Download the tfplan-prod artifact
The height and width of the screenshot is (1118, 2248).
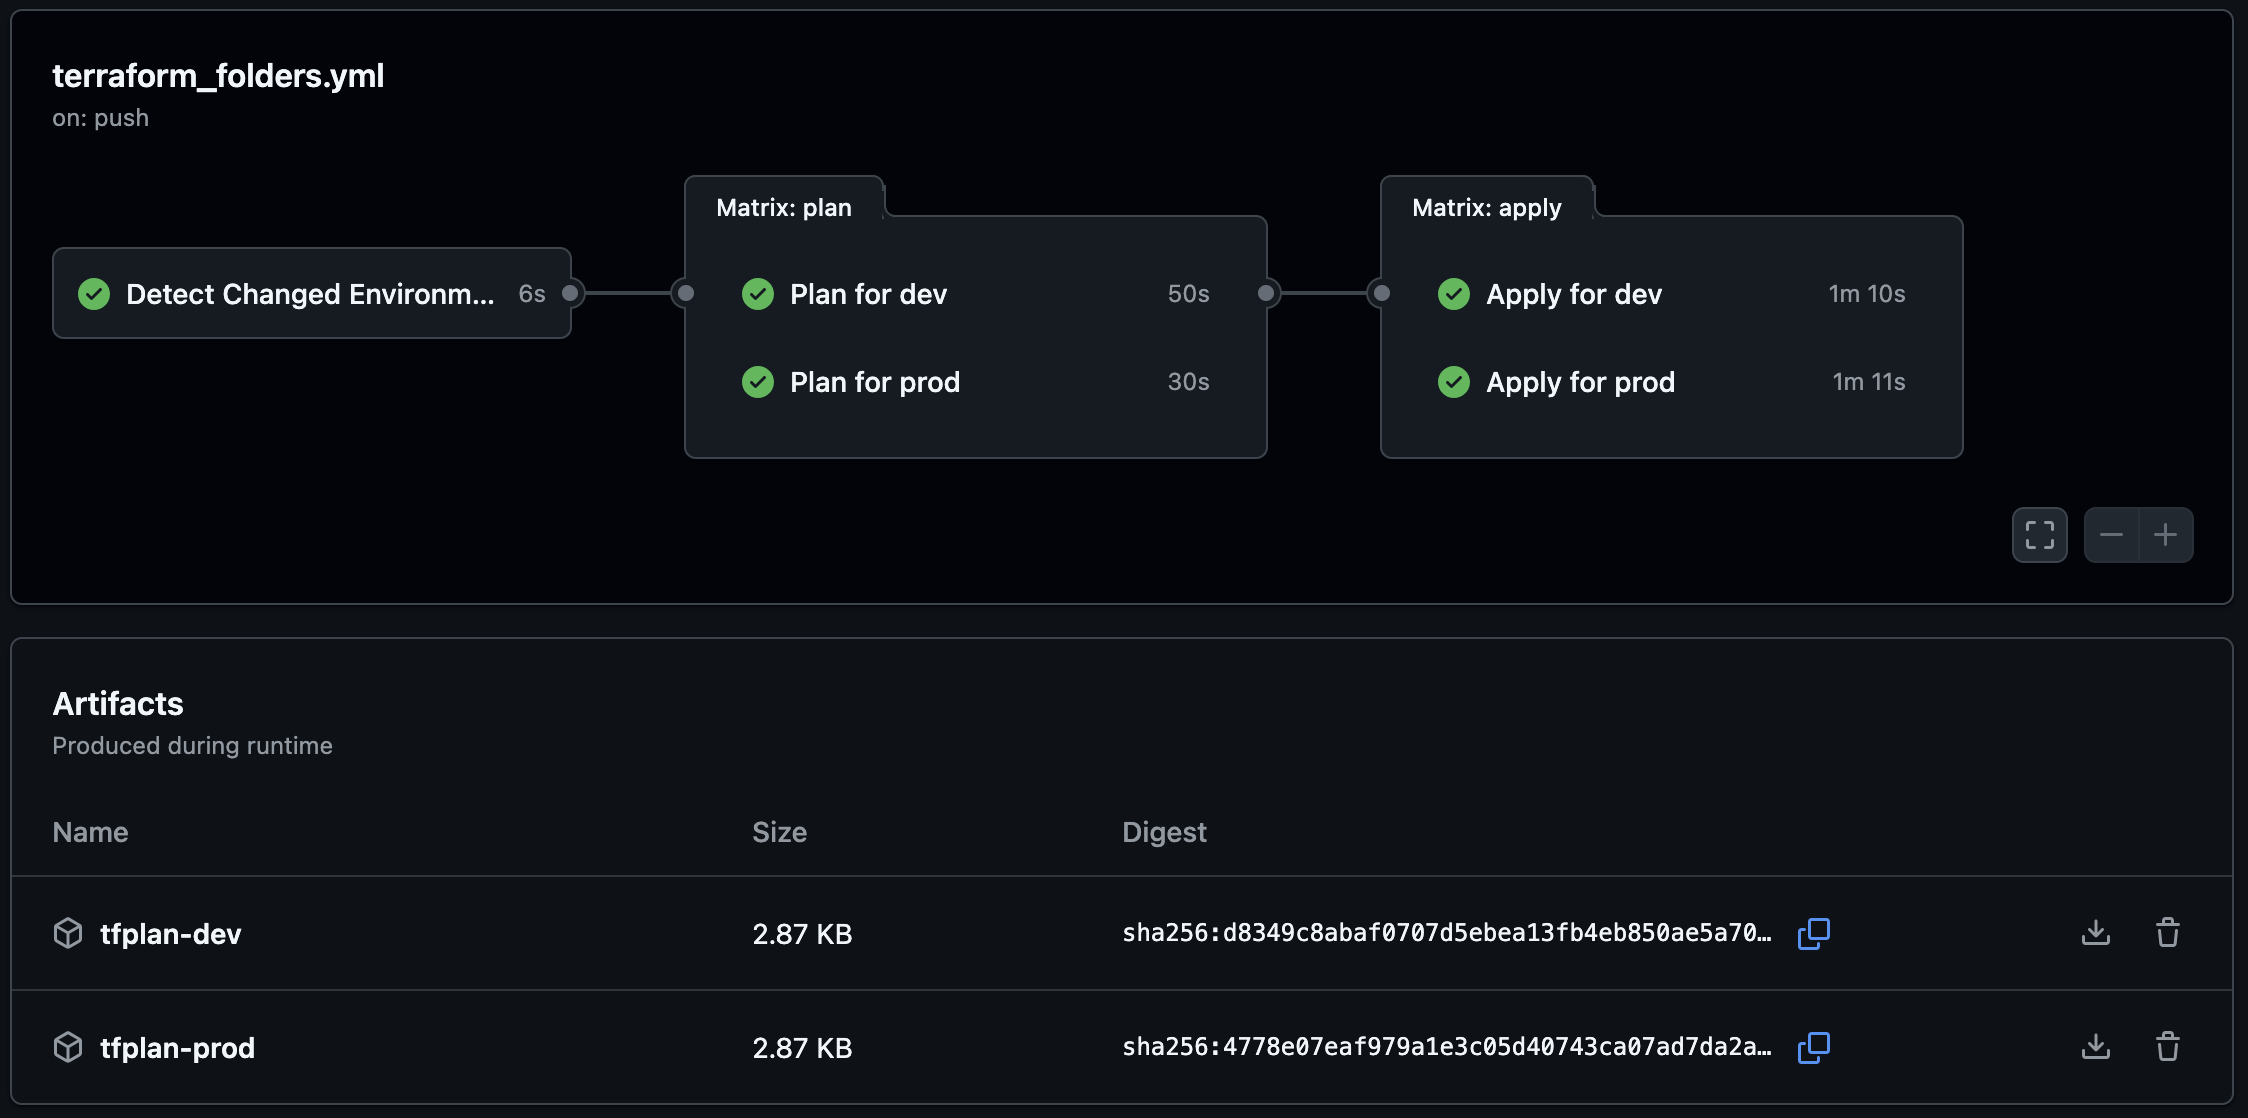2095,1047
